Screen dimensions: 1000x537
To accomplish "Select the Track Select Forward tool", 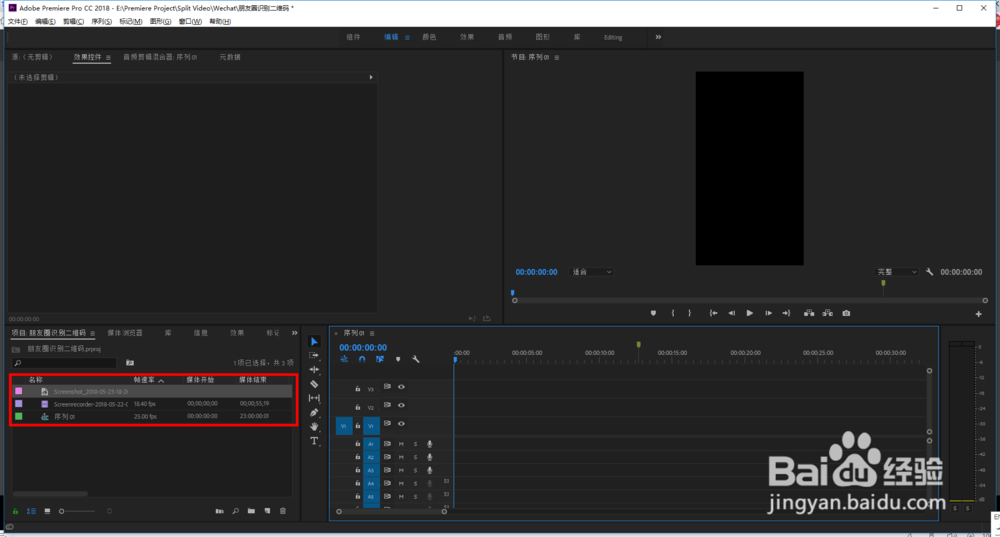I will [x=314, y=356].
